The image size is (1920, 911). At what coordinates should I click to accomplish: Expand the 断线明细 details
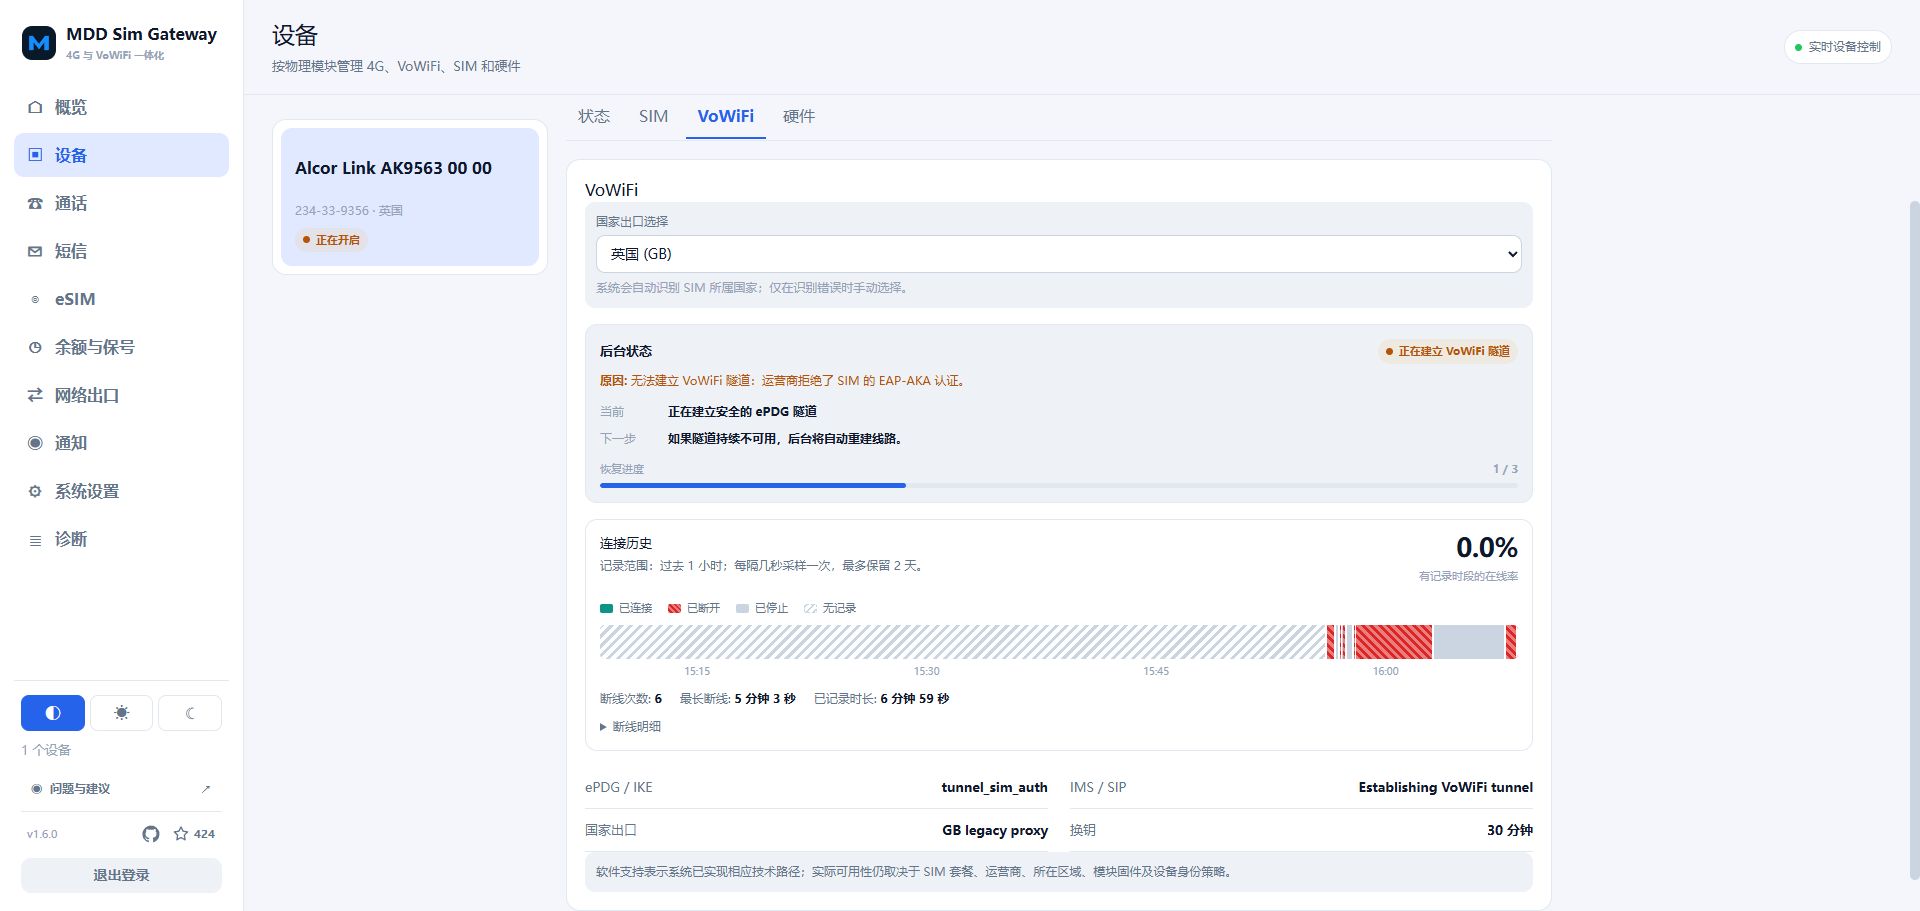click(630, 727)
